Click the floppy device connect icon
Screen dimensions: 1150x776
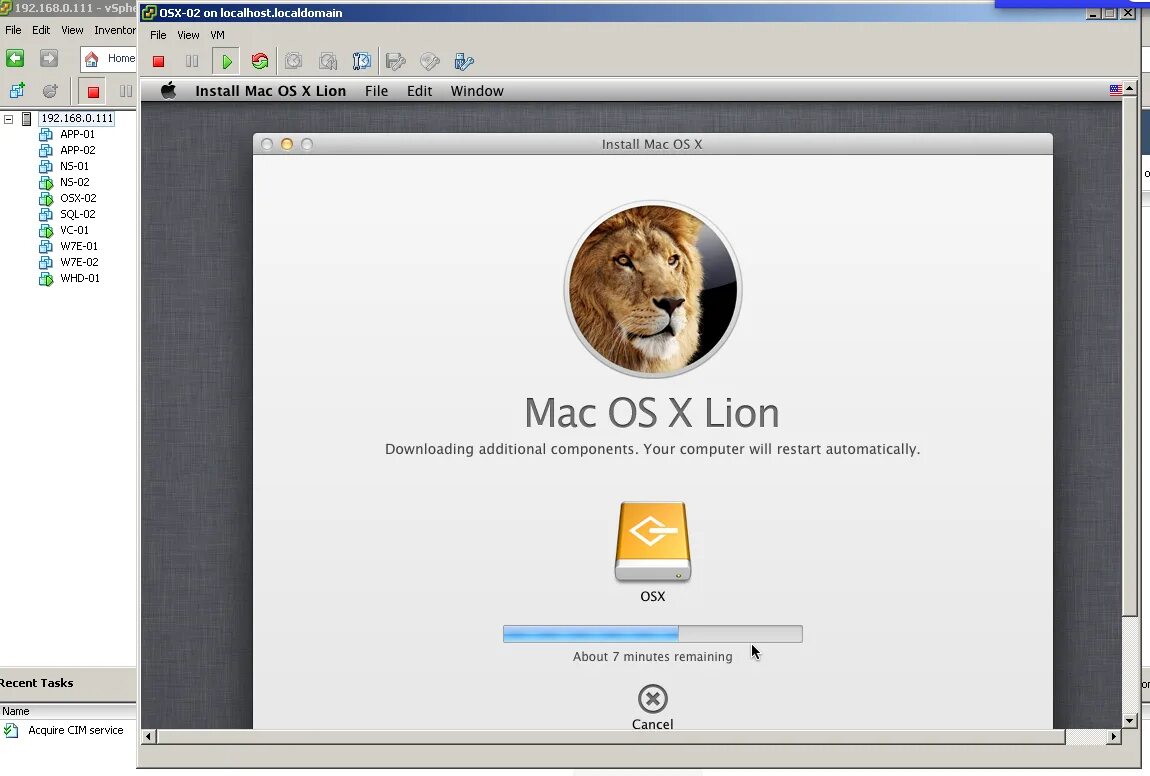tap(396, 62)
